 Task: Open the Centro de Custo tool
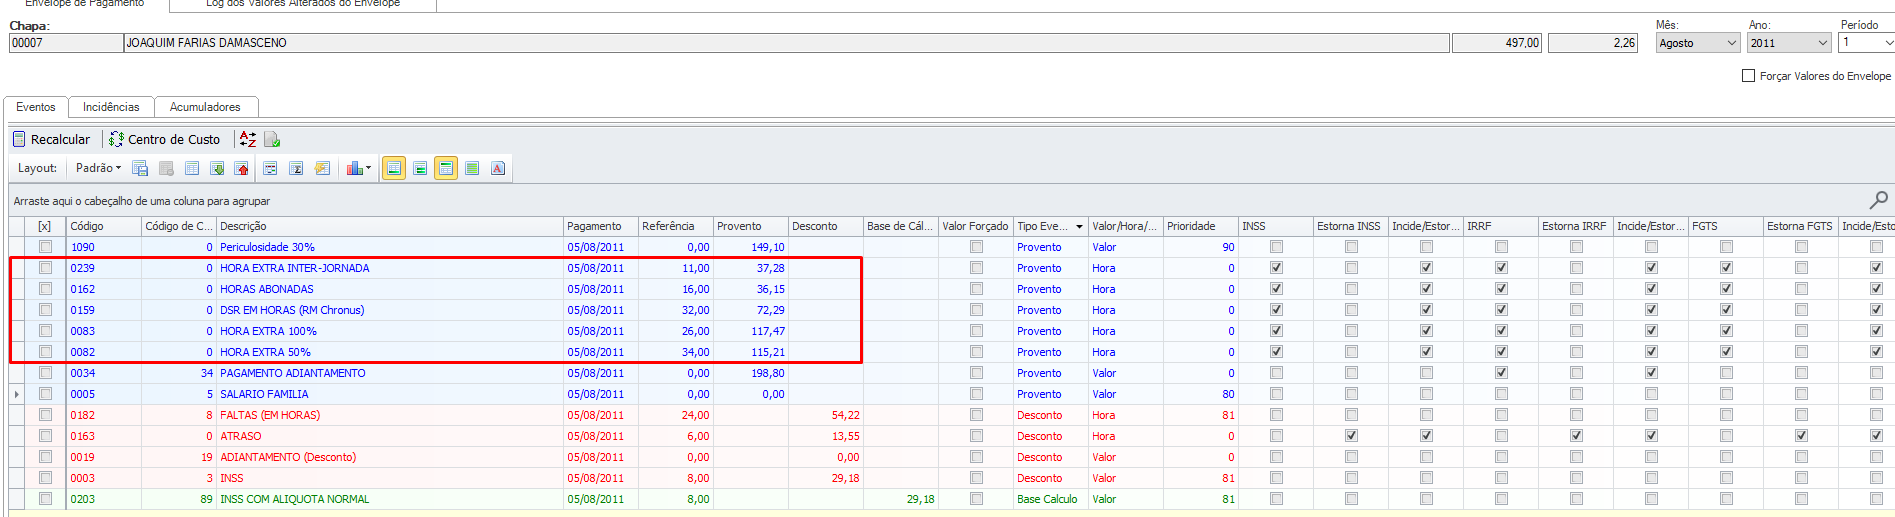(x=165, y=139)
